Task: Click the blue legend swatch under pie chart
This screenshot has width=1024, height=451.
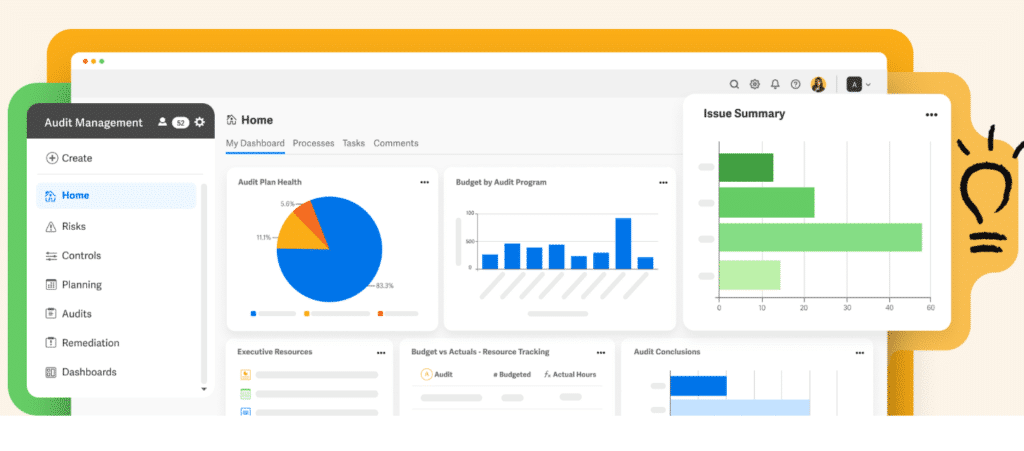Action: point(253,314)
